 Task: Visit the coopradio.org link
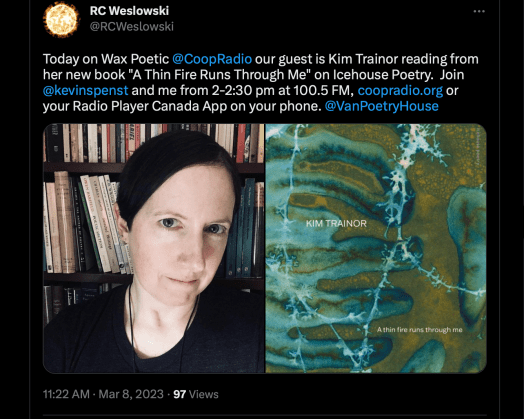400,90
